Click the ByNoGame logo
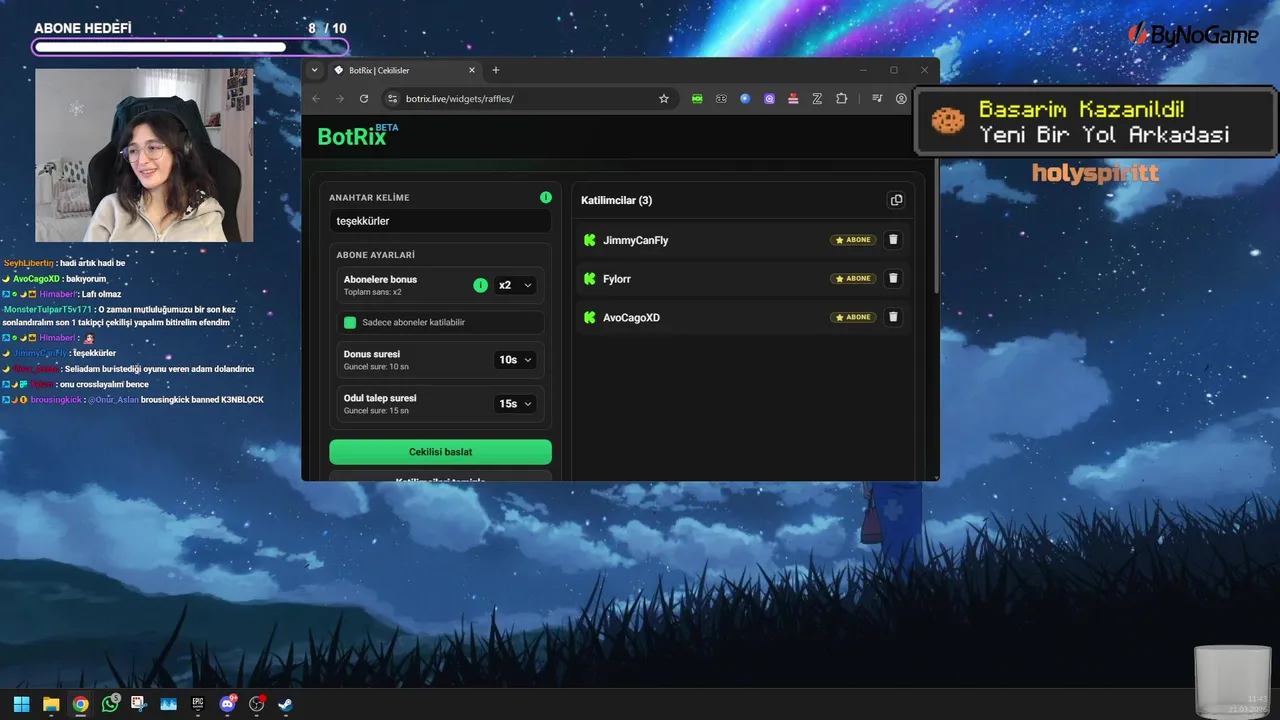 coord(1193,34)
